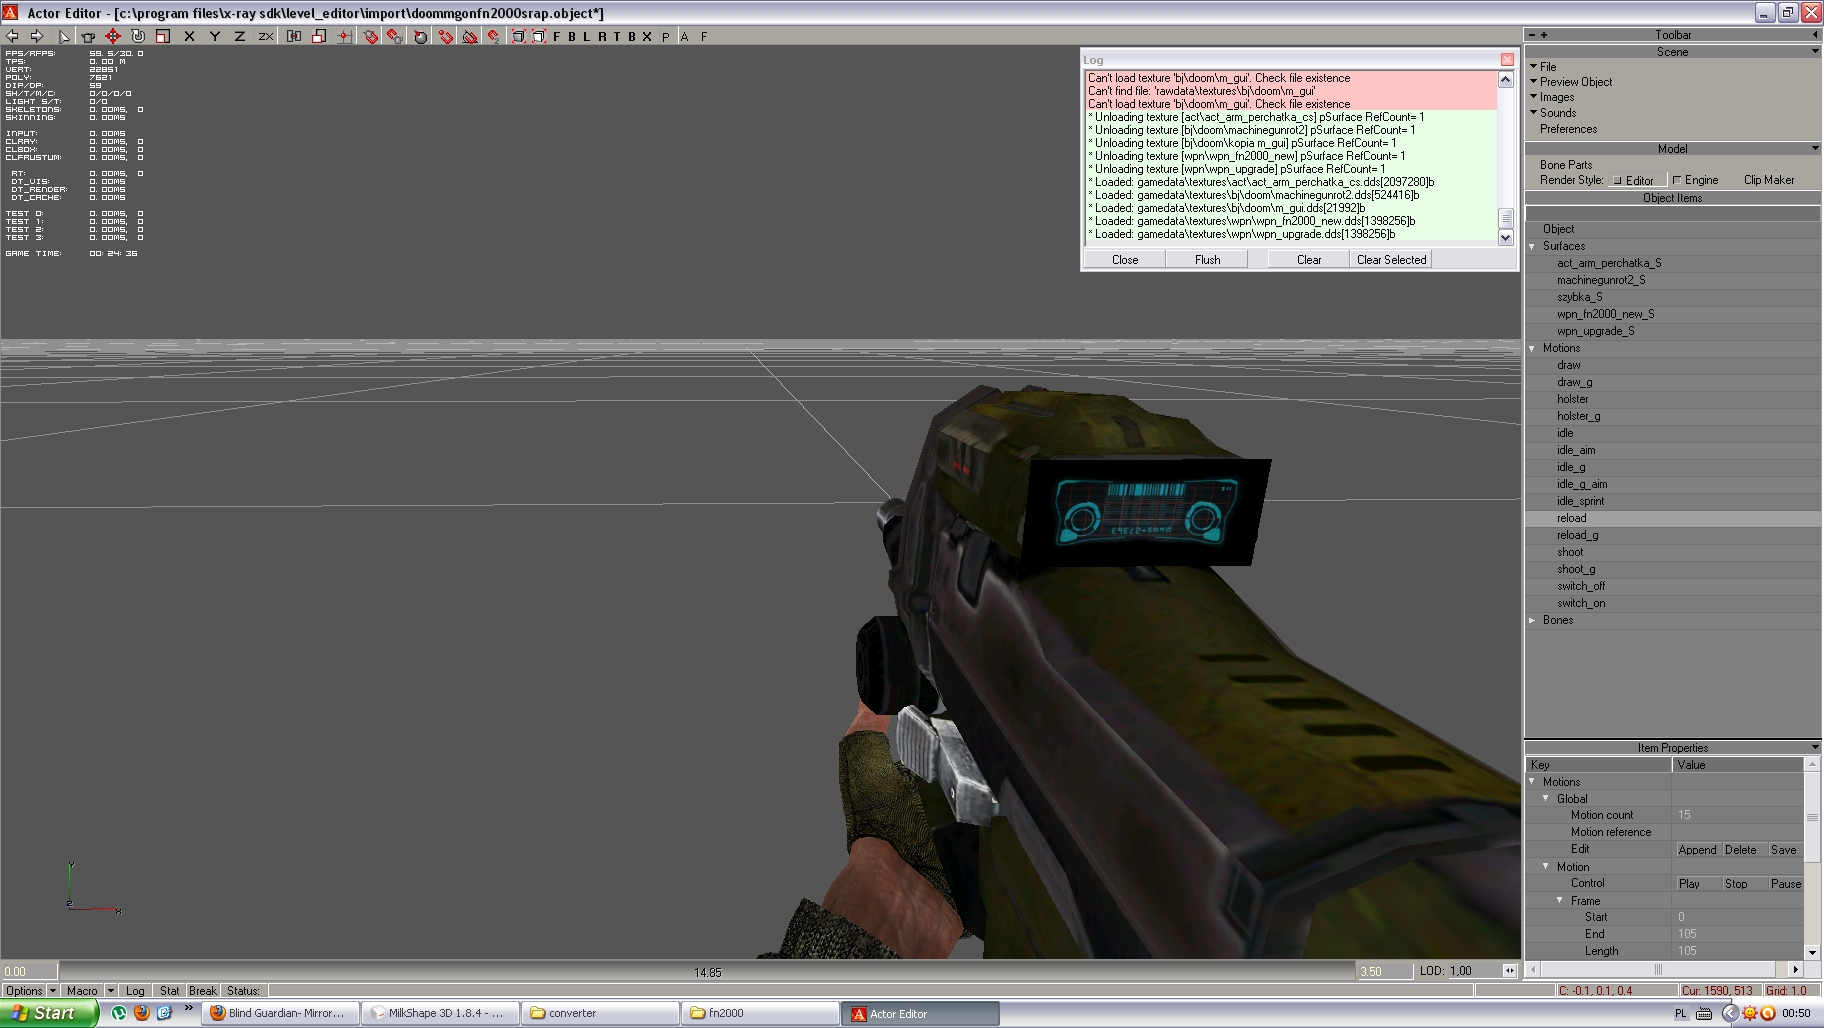The image size is (1824, 1028).
Task: Click the non-uniform scale icon after ZX
Action: click(294, 36)
